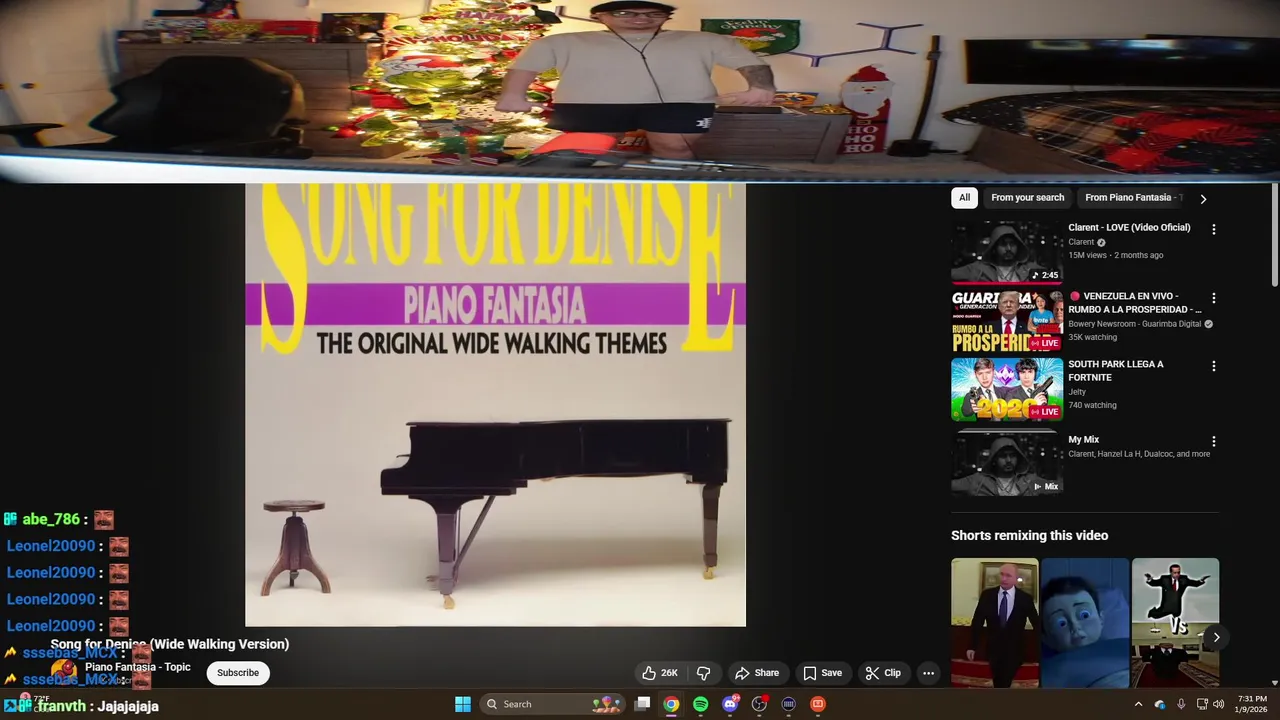Open the Windows Start menu
The height and width of the screenshot is (720, 1280).
point(463,704)
